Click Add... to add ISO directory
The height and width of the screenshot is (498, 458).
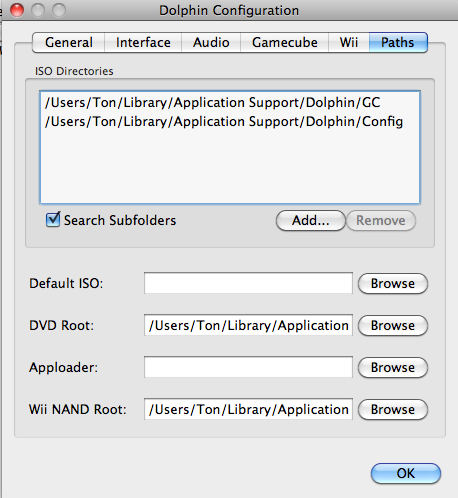click(311, 220)
